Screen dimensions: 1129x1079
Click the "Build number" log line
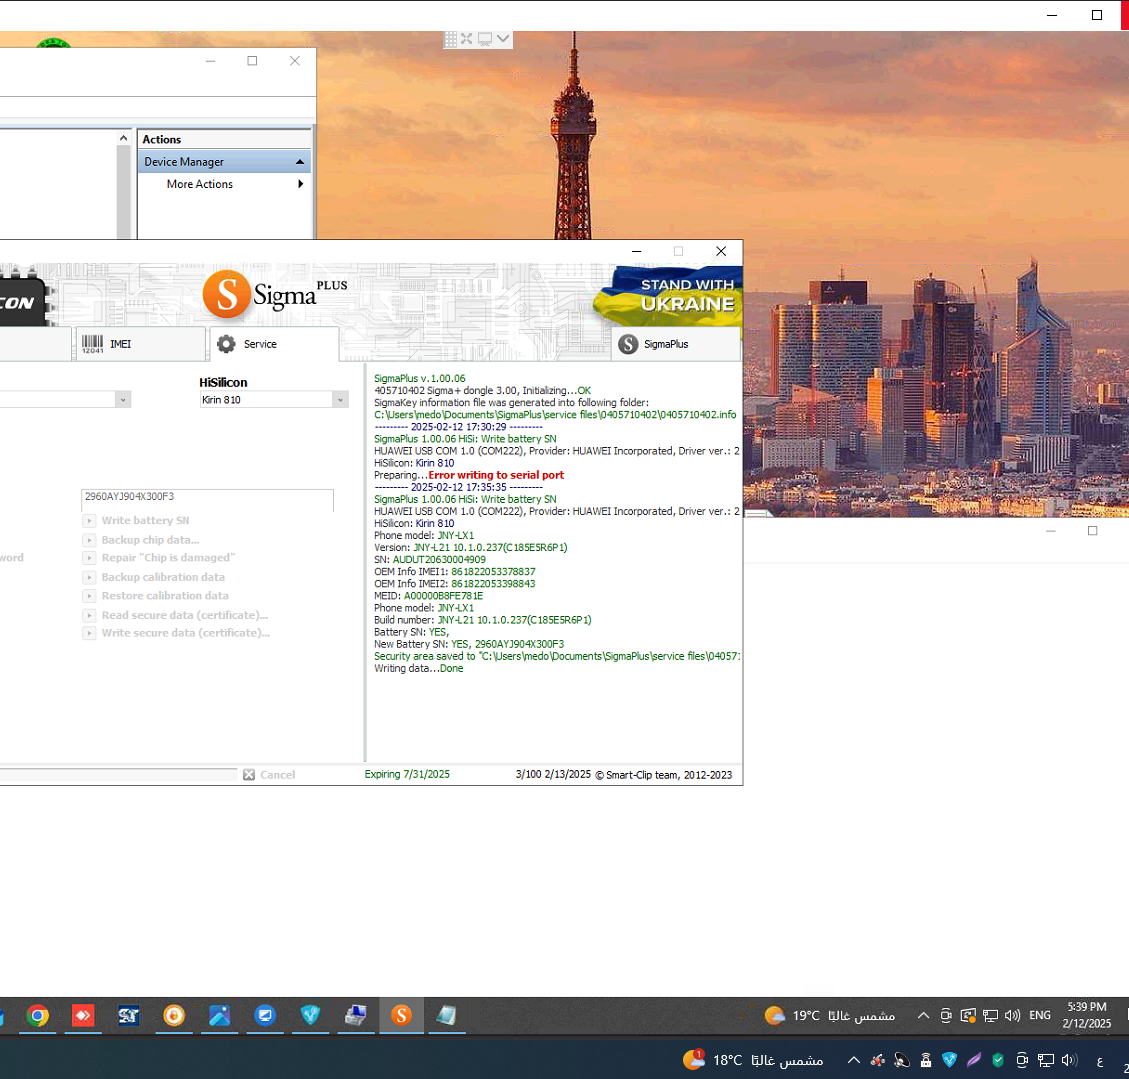click(482, 620)
